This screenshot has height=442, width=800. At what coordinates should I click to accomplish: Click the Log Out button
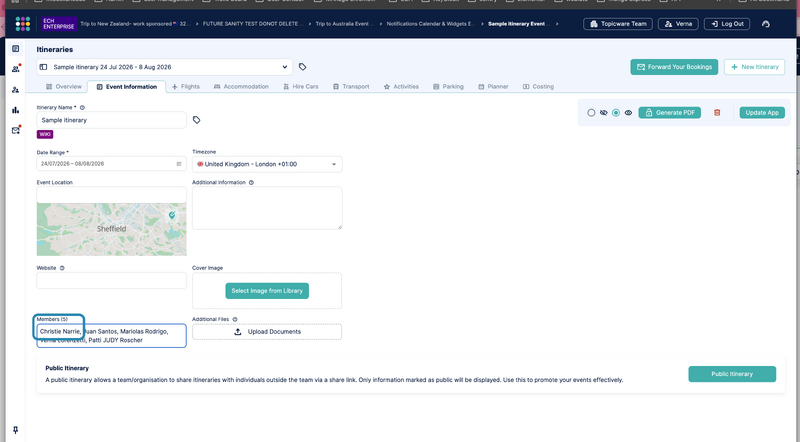(727, 24)
